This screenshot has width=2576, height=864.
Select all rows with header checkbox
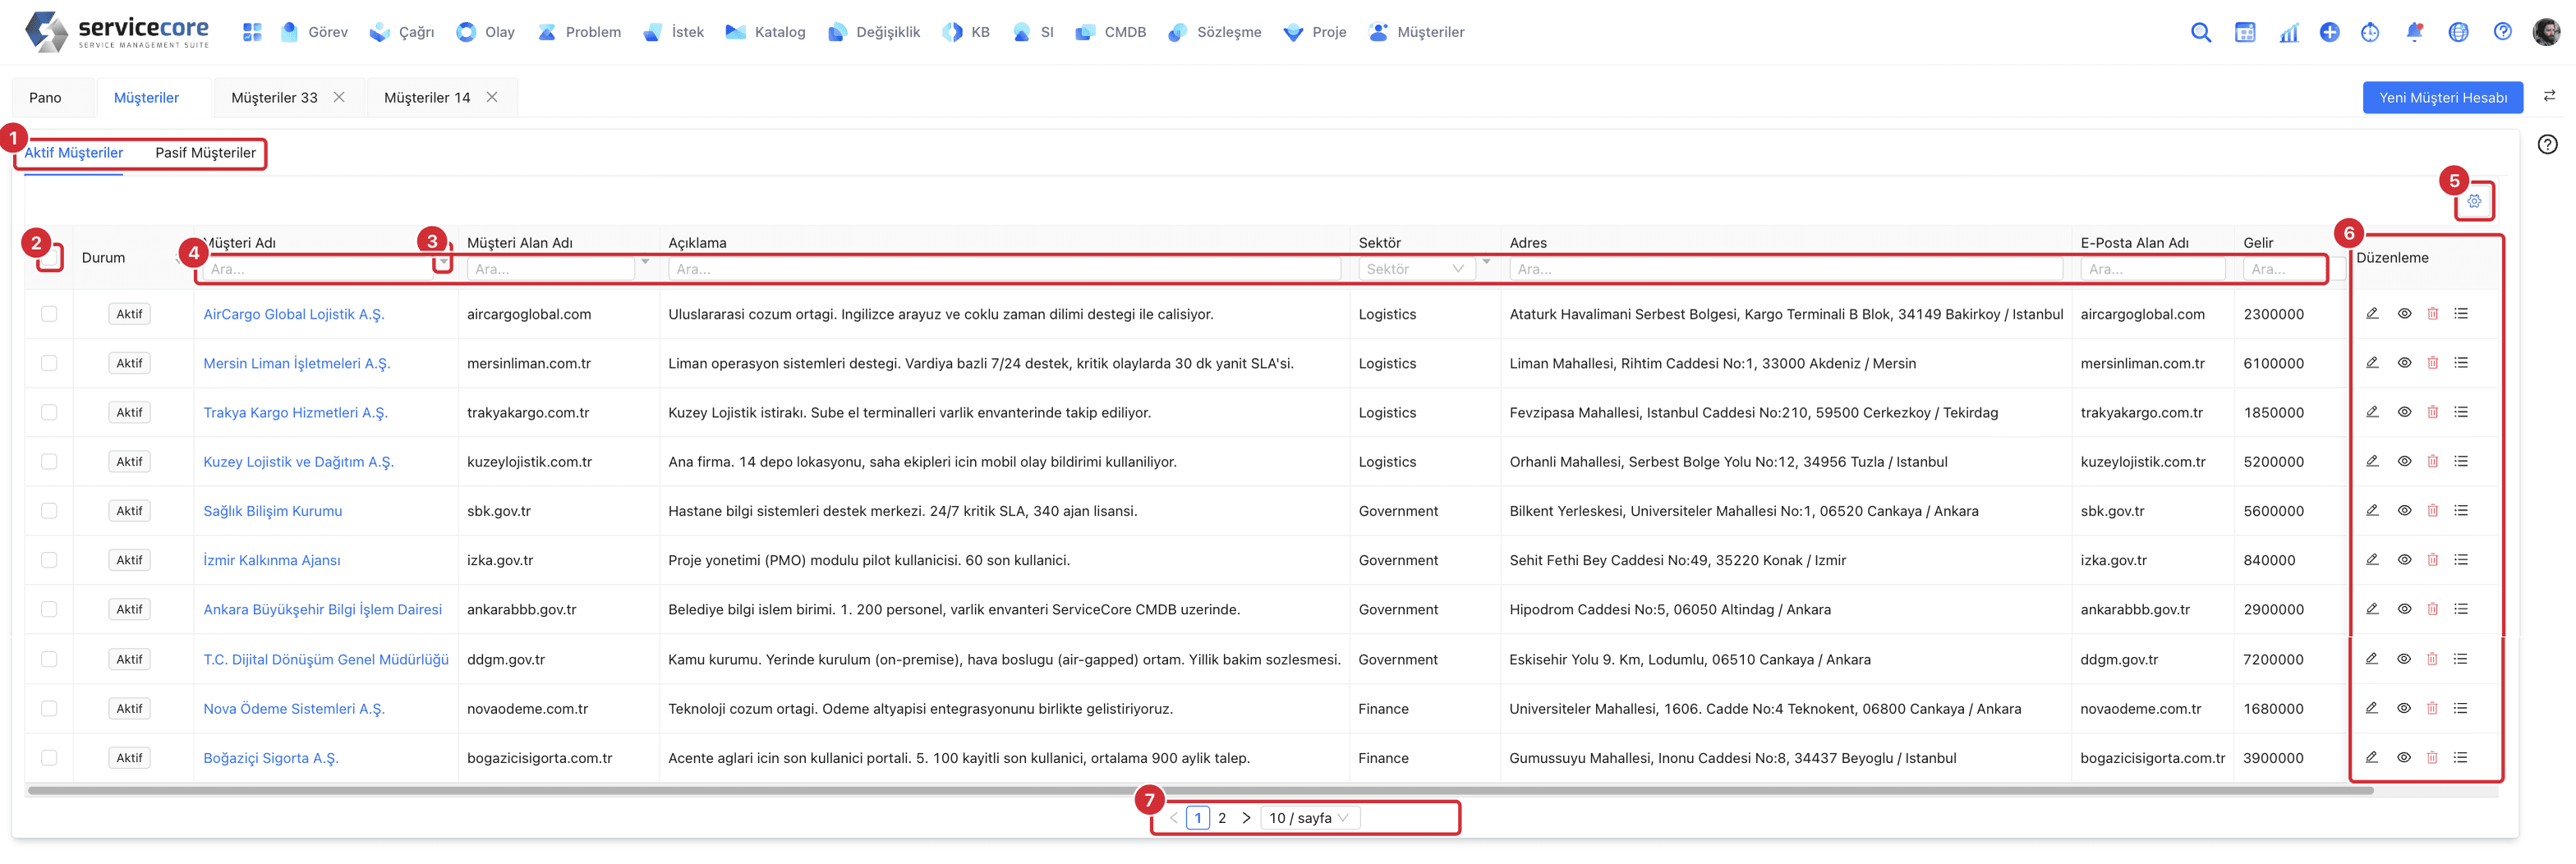point(49,258)
